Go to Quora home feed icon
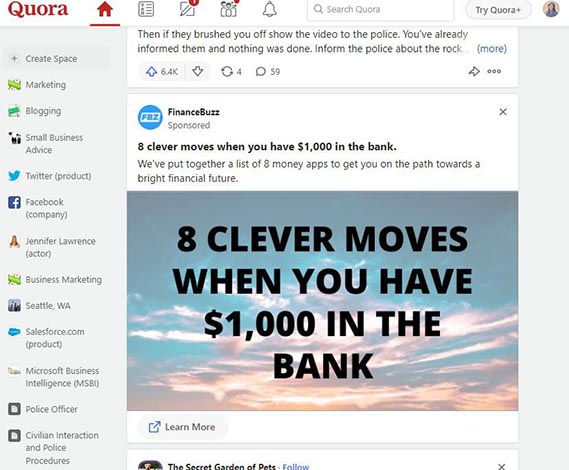This screenshot has height=470, width=569. click(105, 10)
